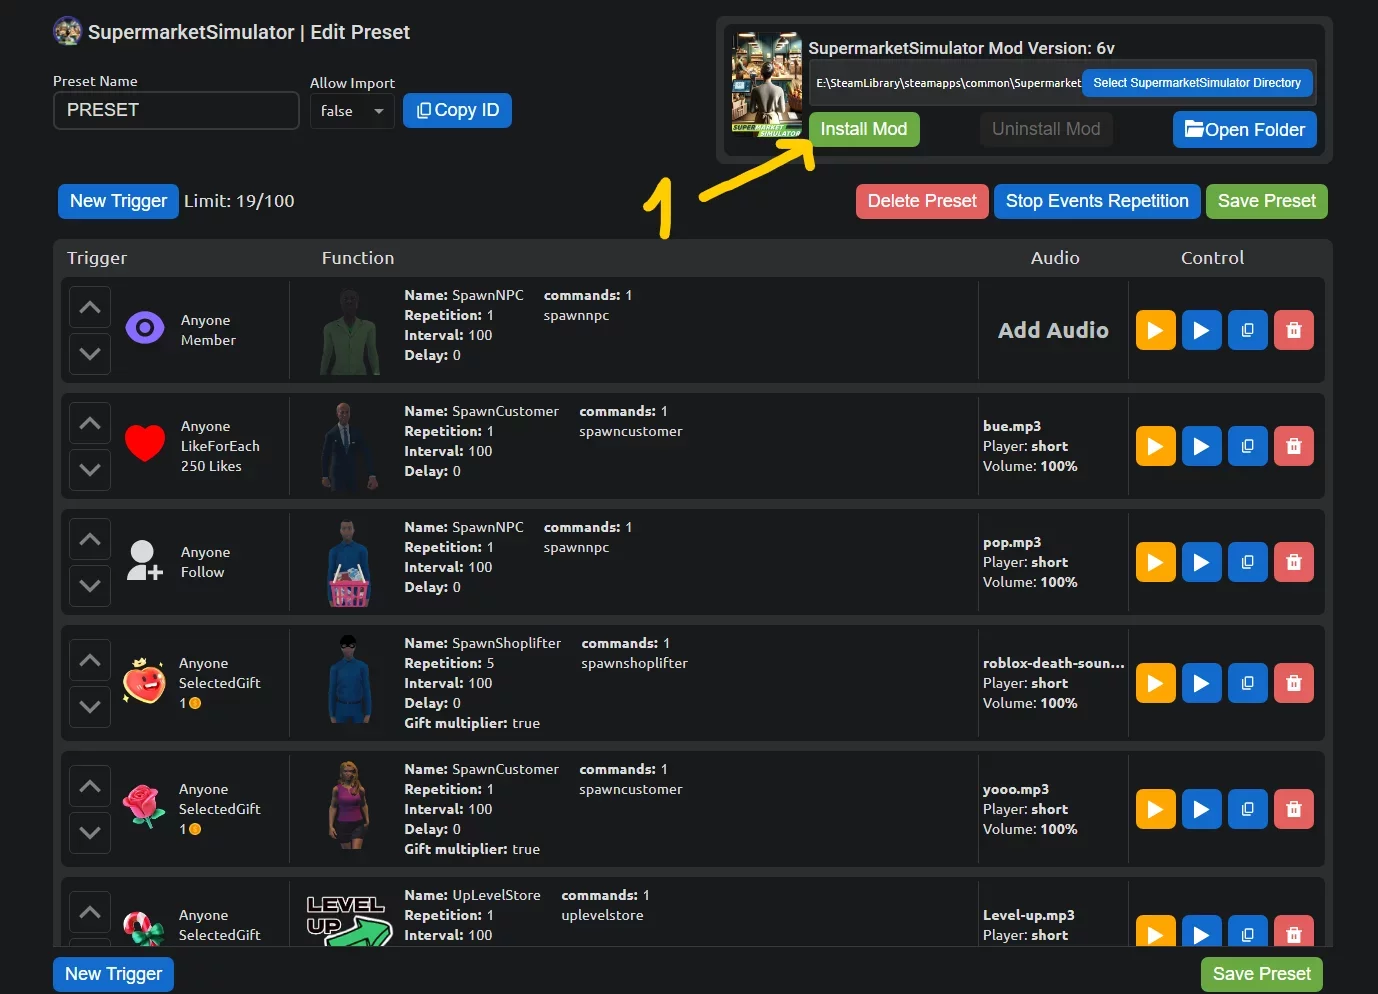Click orange play button in SpawnShoplifter row

coord(1155,683)
